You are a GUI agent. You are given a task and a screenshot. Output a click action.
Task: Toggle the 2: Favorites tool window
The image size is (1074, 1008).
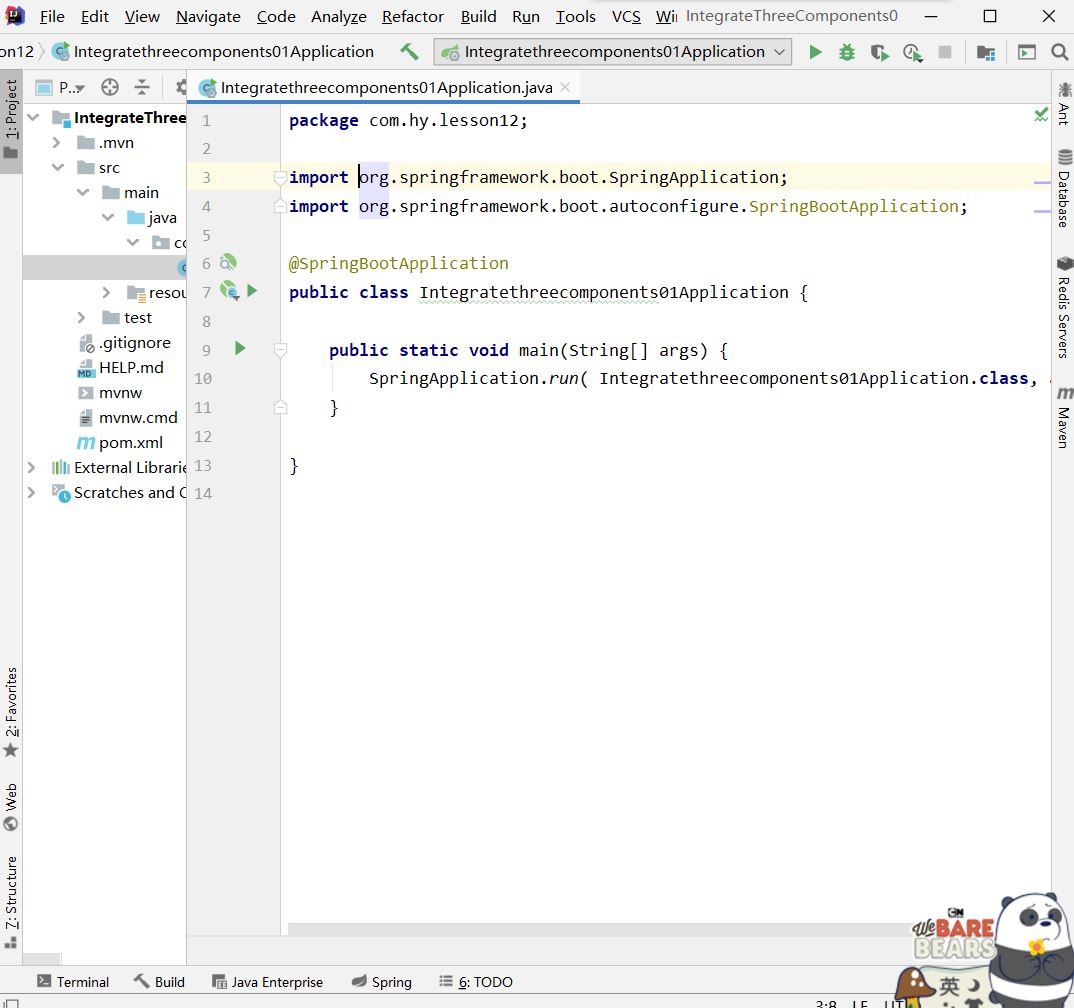[11, 712]
